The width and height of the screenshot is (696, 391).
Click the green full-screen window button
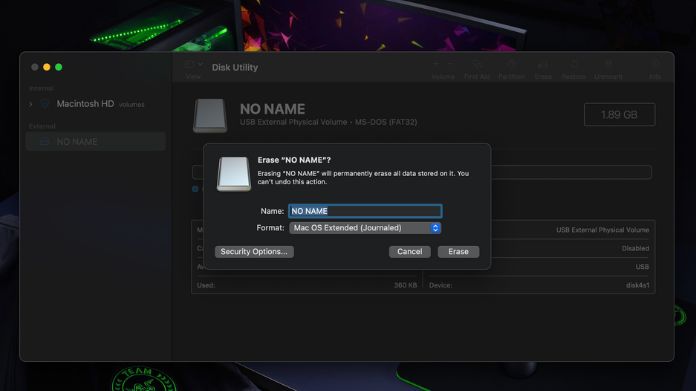tap(59, 67)
